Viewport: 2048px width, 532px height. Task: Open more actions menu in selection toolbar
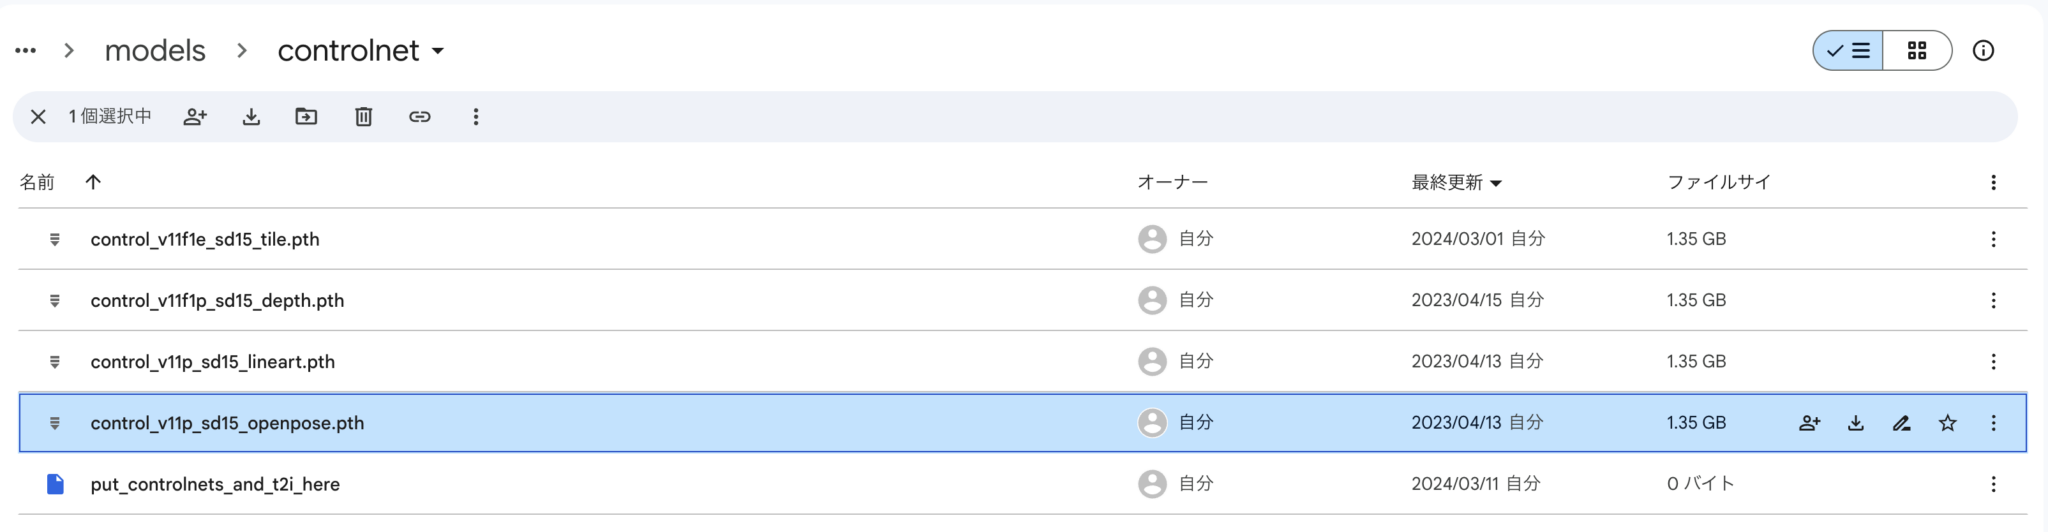[x=476, y=117]
